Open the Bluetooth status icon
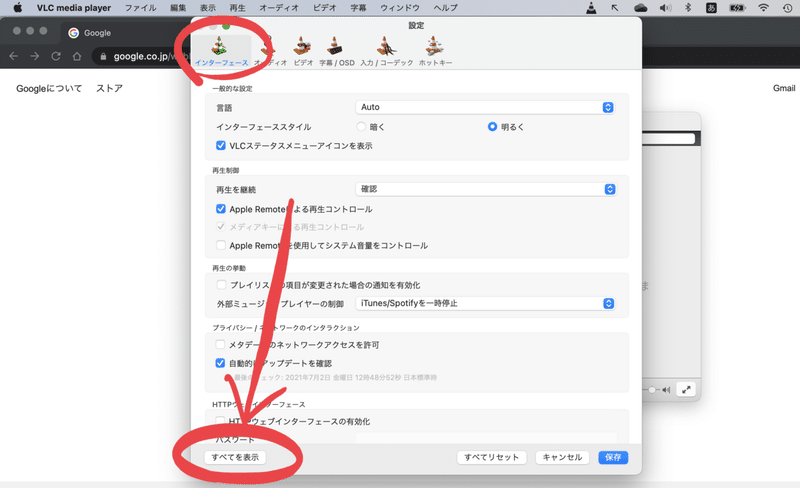Screen dimensions: 800x488 pyautogui.click(x=688, y=8)
